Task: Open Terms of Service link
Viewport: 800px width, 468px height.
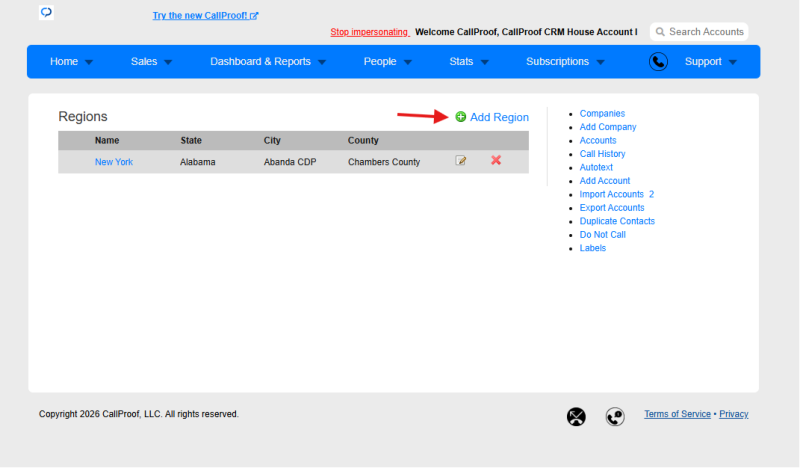Action: tap(677, 414)
